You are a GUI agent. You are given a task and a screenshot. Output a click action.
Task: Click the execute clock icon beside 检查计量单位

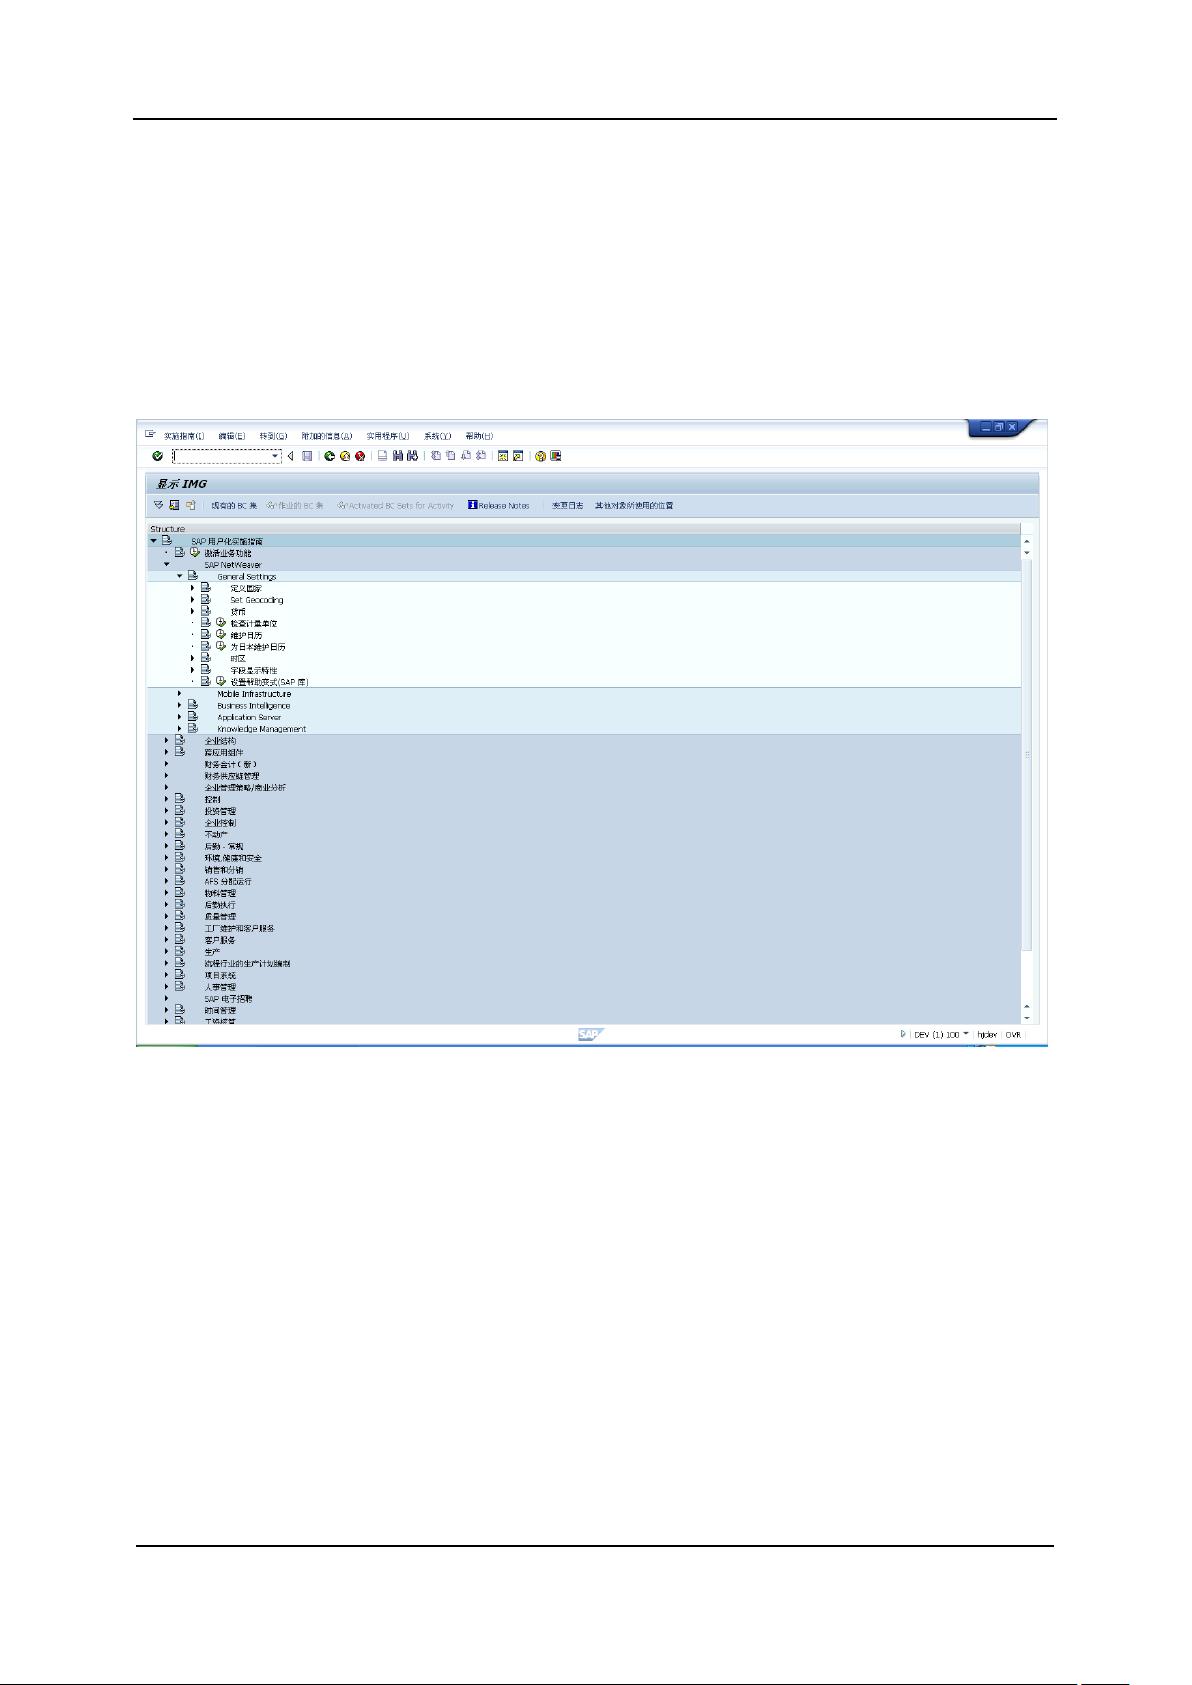[221, 623]
